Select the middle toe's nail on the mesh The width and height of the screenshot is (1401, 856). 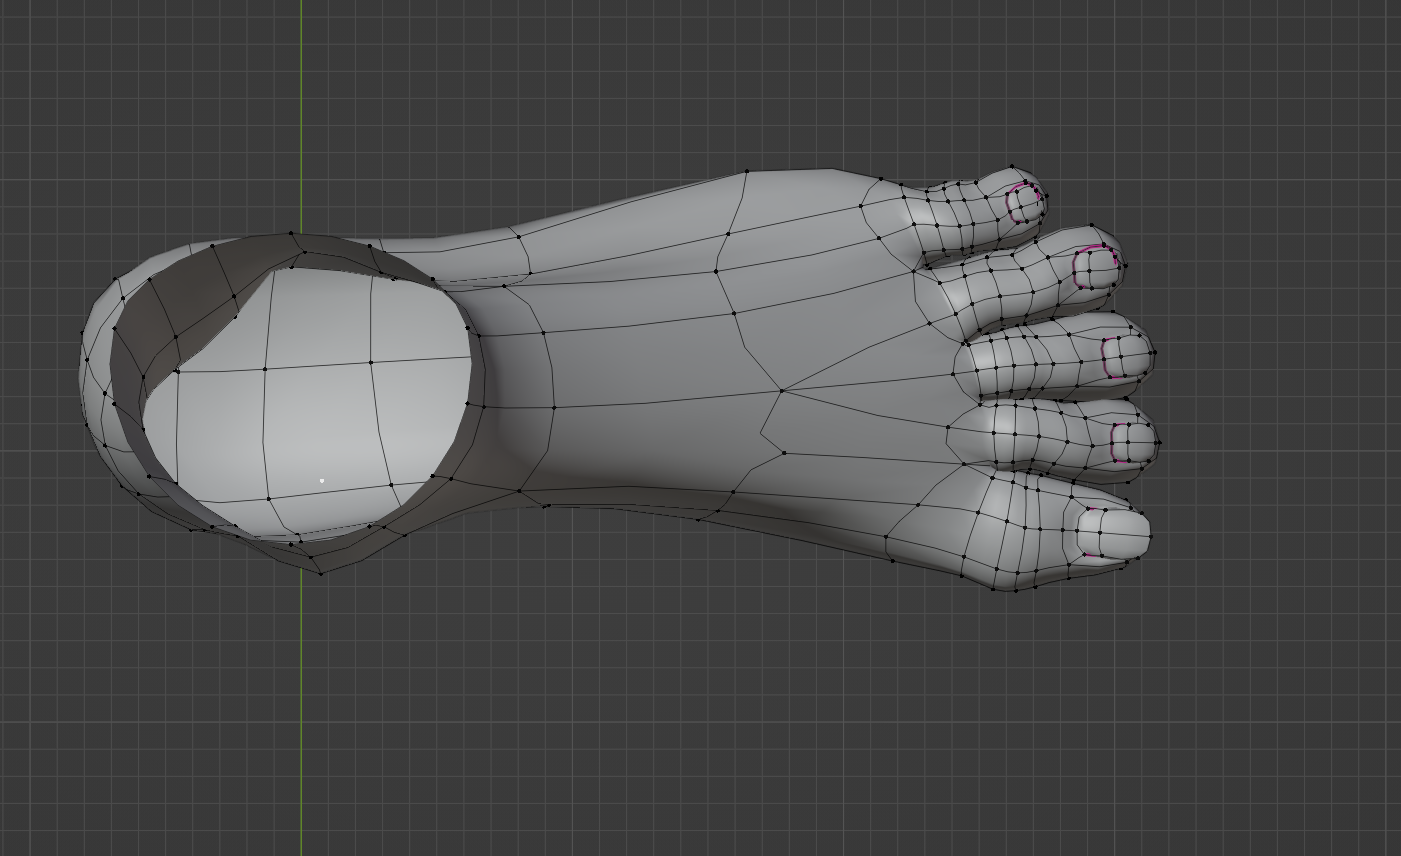coord(1127,357)
